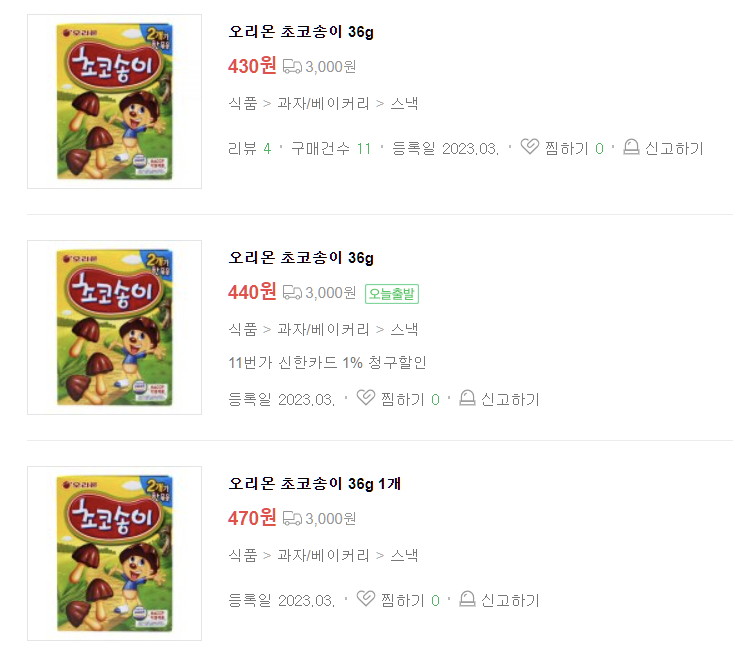Open first 오리온 초코송이 36g product title
The image size is (733, 648).
tap(301, 32)
